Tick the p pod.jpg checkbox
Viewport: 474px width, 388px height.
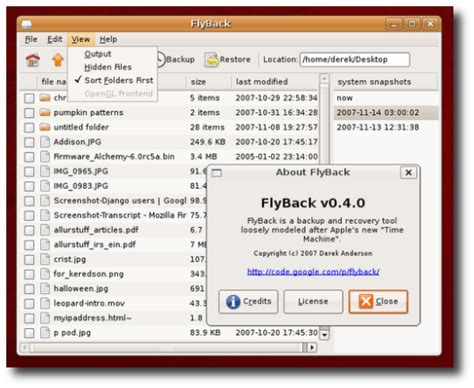click(x=29, y=333)
